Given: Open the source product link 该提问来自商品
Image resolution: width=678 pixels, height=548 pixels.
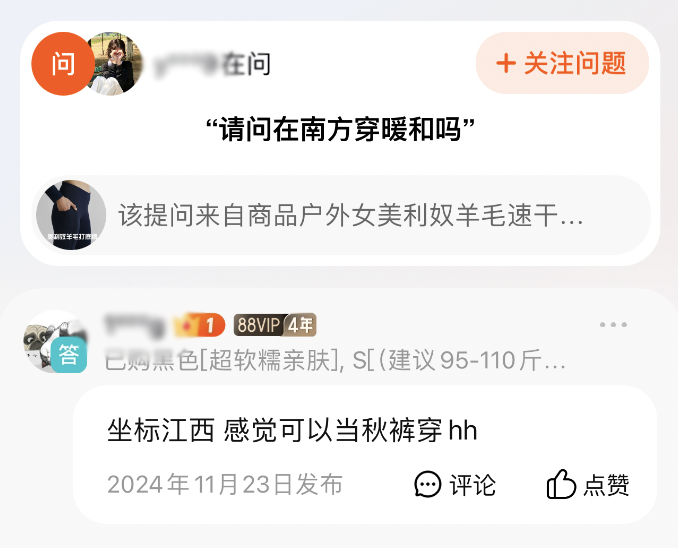Looking at the screenshot, I should 341,215.
